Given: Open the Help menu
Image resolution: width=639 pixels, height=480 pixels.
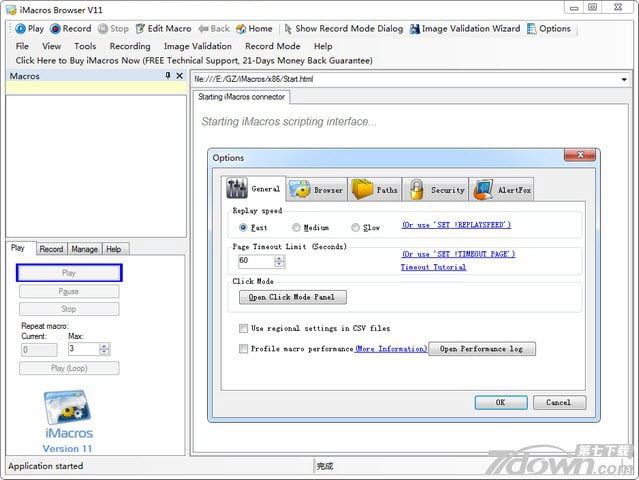Looking at the screenshot, I should click(x=323, y=46).
